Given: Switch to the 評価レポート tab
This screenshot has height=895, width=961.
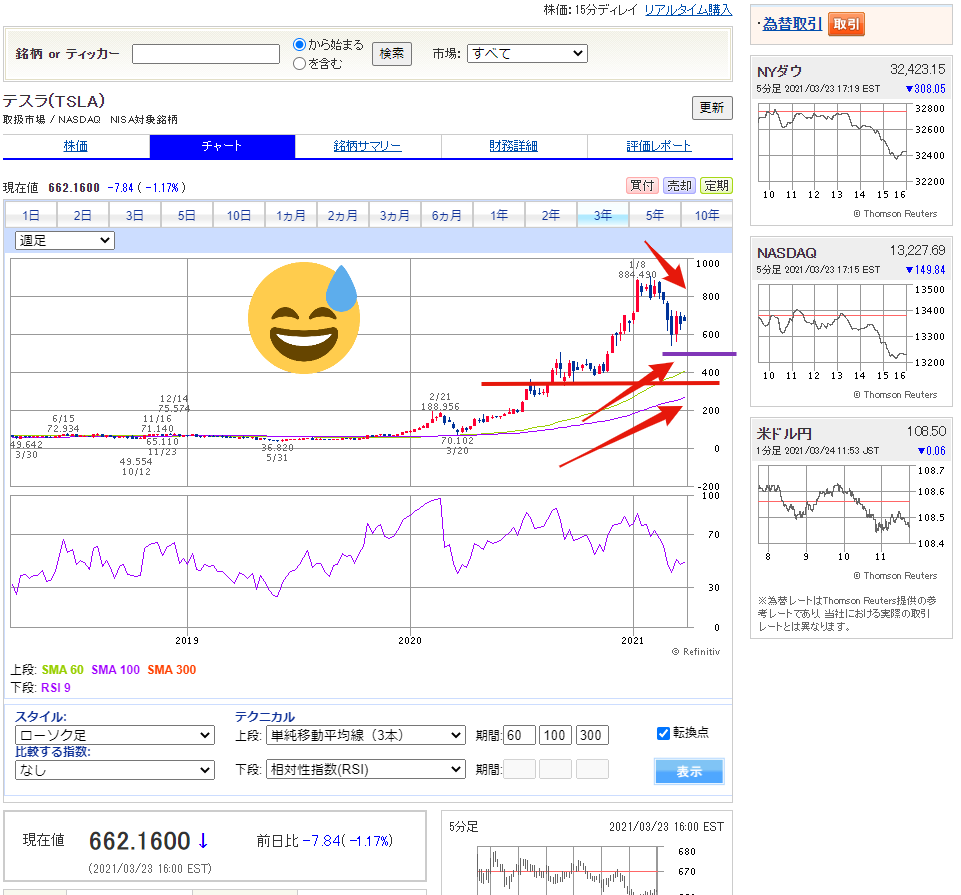Looking at the screenshot, I should (659, 146).
